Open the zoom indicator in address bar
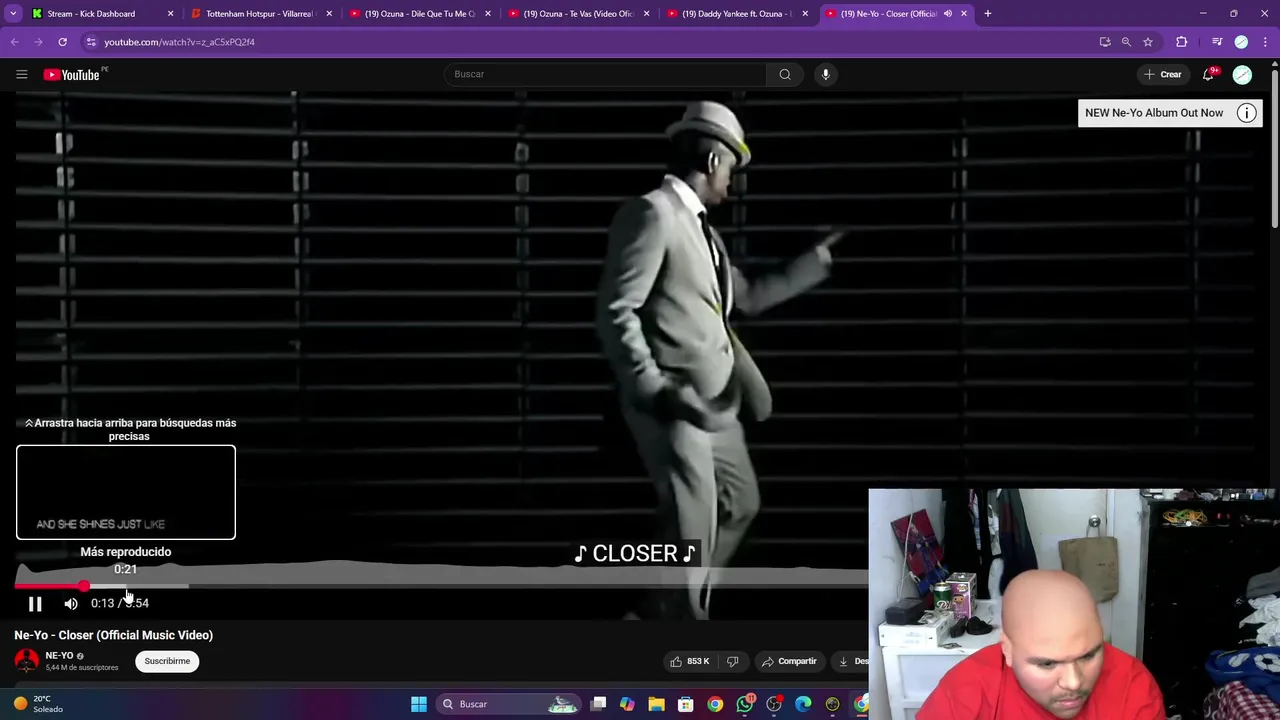 pos(1126,42)
